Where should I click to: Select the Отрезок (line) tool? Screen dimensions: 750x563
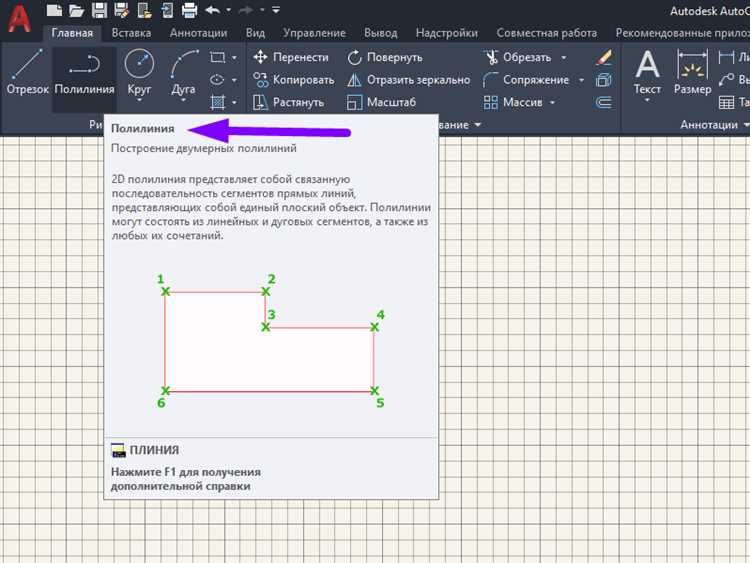pos(25,72)
